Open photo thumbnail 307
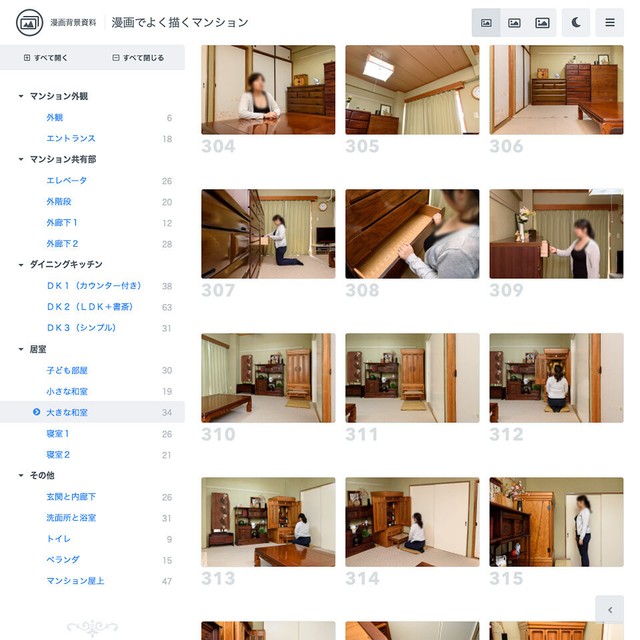The height and width of the screenshot is (640, 640). coord(268,234)
